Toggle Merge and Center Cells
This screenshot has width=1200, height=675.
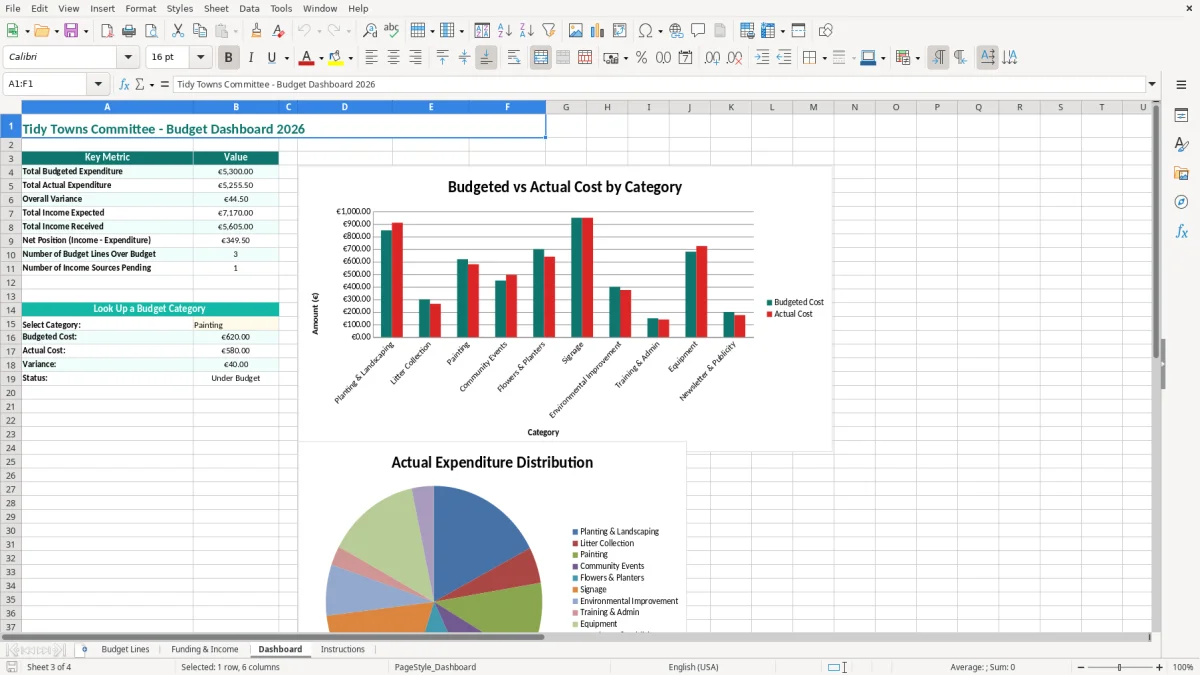(x=541, y=58)
